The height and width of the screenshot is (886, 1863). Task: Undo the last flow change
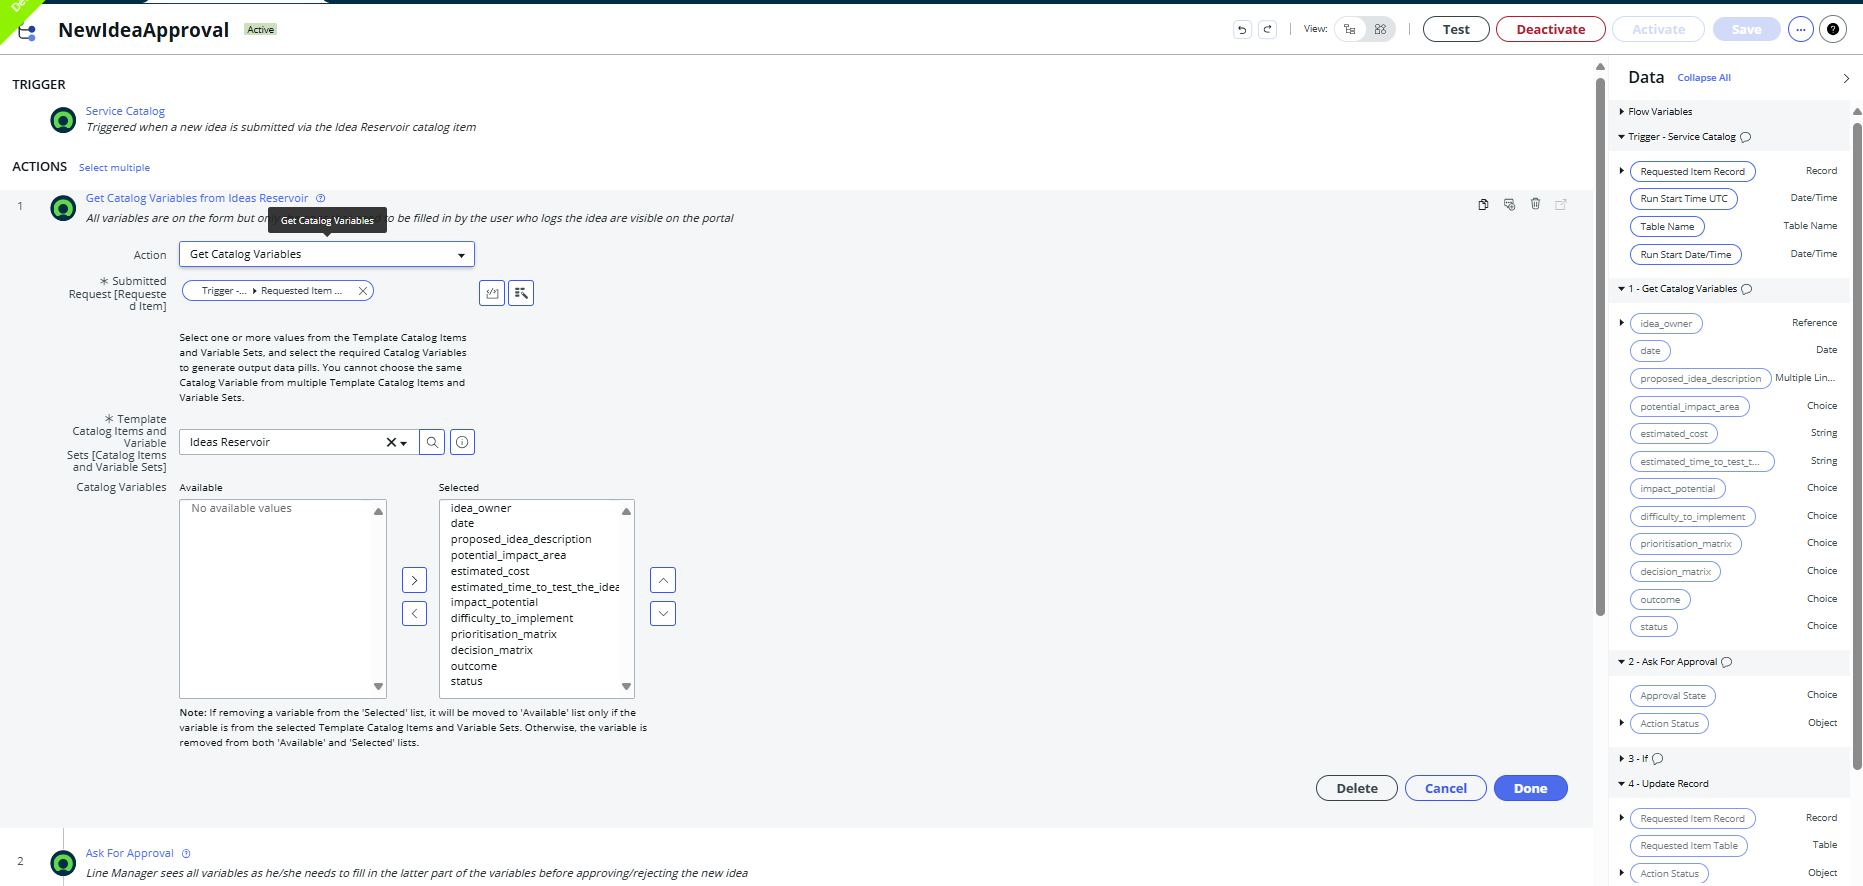pyautogui.click(x=1242, y=30)
